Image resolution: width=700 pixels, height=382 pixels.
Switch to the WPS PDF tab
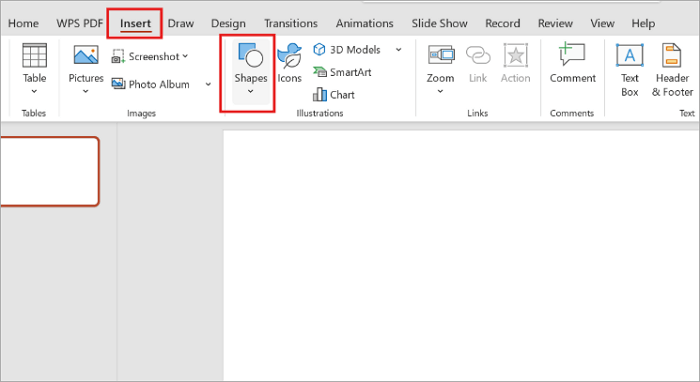click(x=79, y=23)
